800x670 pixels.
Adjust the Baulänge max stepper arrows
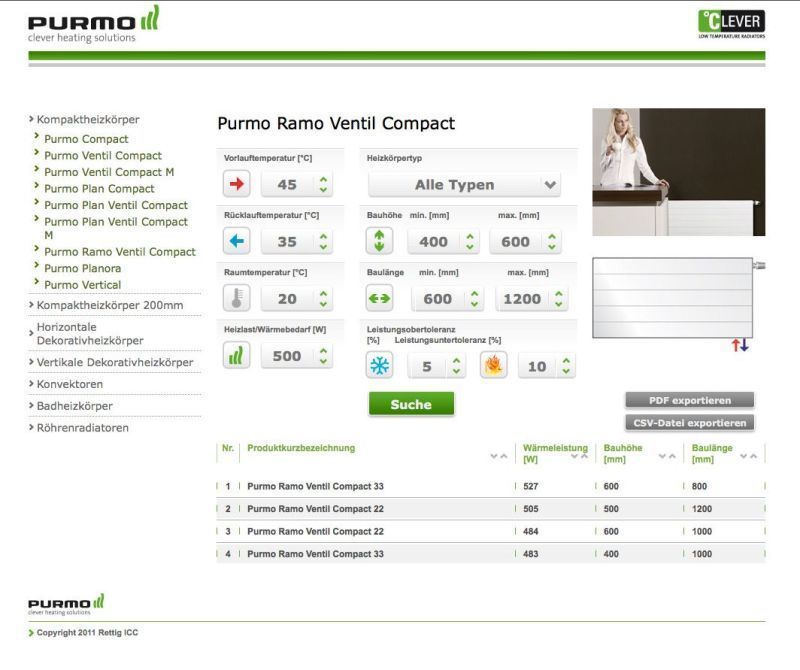point(559,299)
